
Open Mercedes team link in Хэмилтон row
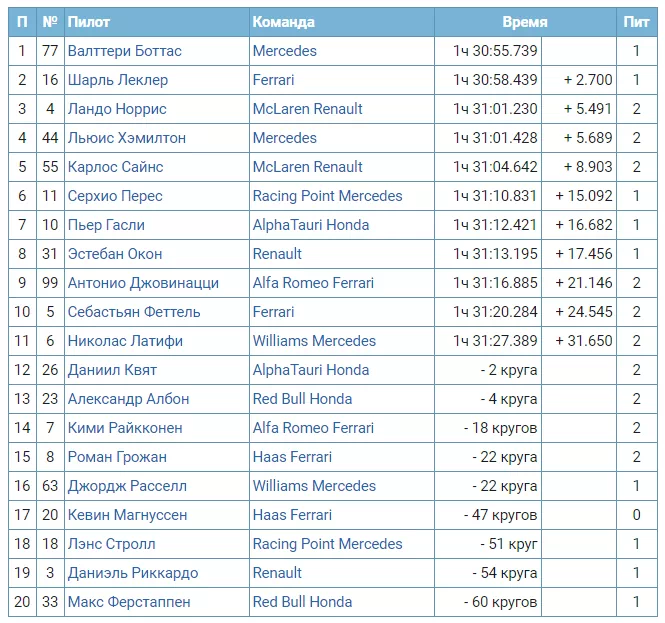pyautogui.click(x=285, y=138)
